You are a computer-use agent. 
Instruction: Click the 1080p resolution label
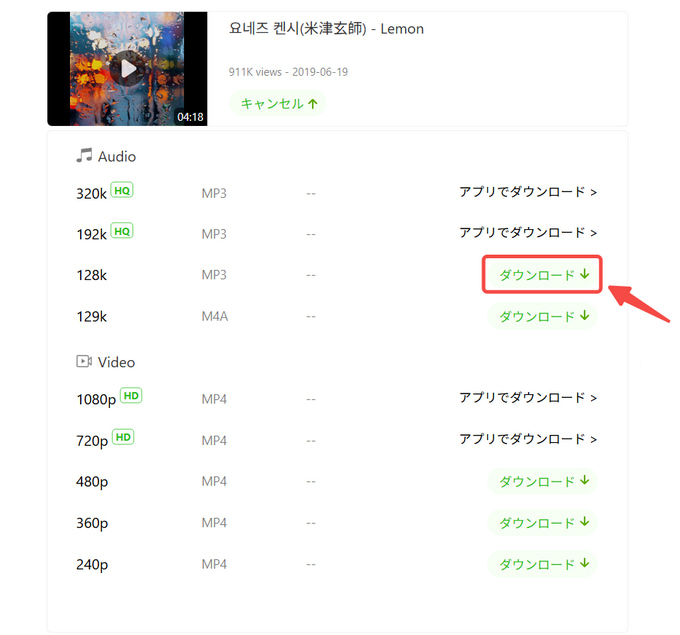(96, 399)
